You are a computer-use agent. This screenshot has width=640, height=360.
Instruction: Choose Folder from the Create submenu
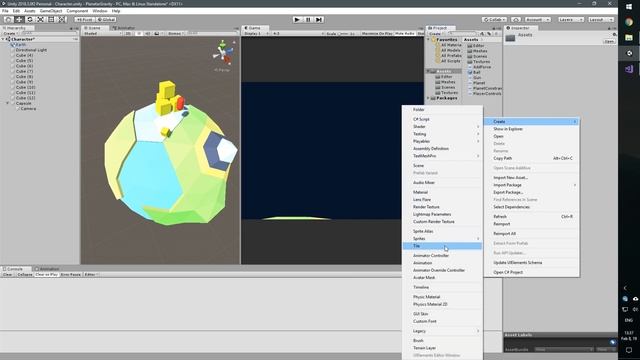click(442, 110)
